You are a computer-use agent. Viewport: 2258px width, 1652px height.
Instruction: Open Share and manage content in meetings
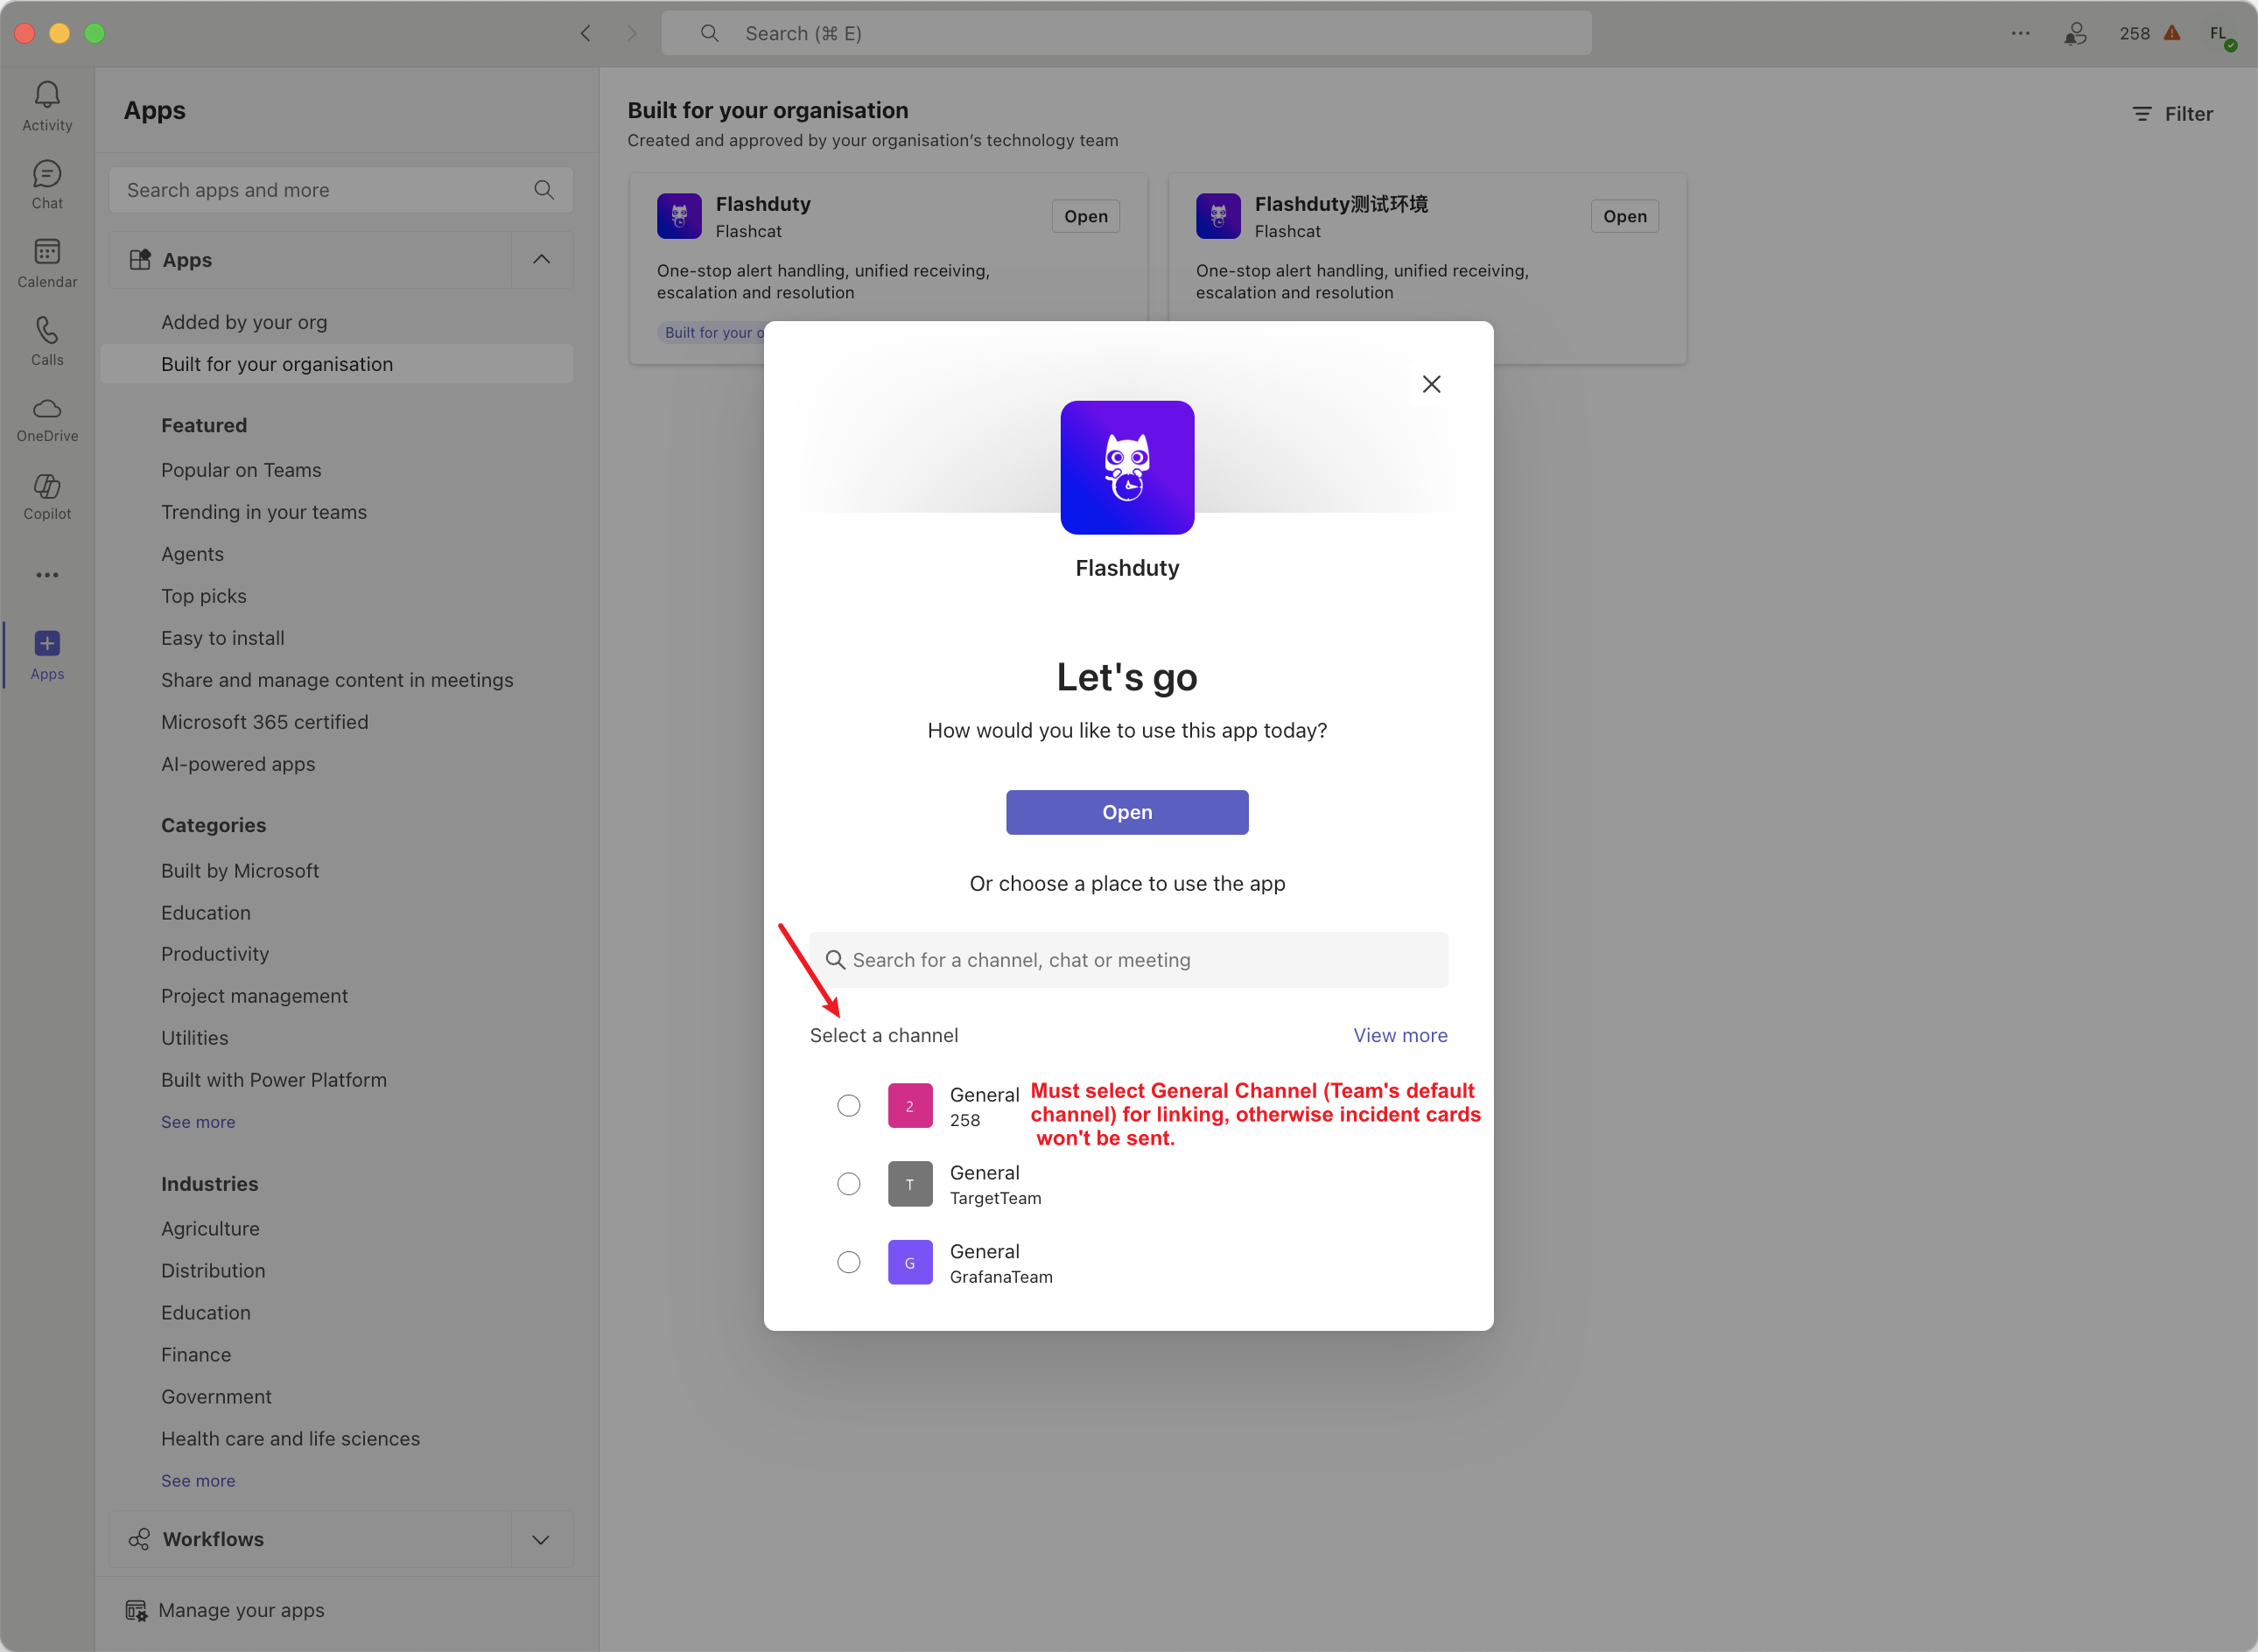click(x=337, y=680)
